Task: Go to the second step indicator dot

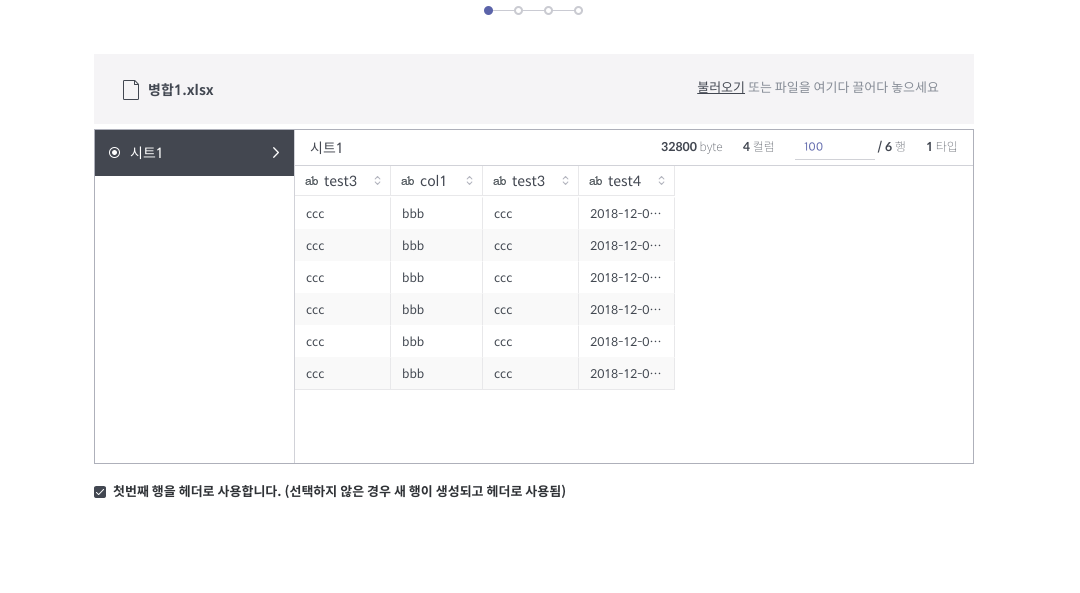Action: pos(519,10)
